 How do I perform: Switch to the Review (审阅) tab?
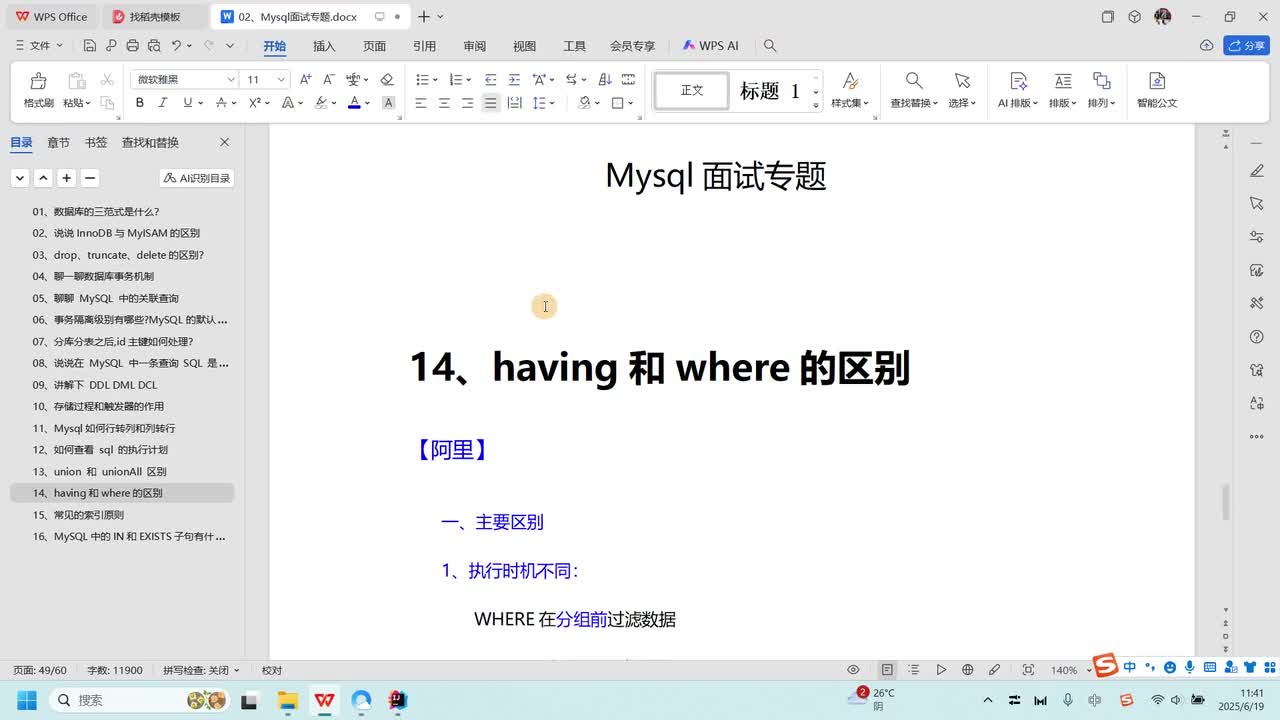(x=474, y=46)
